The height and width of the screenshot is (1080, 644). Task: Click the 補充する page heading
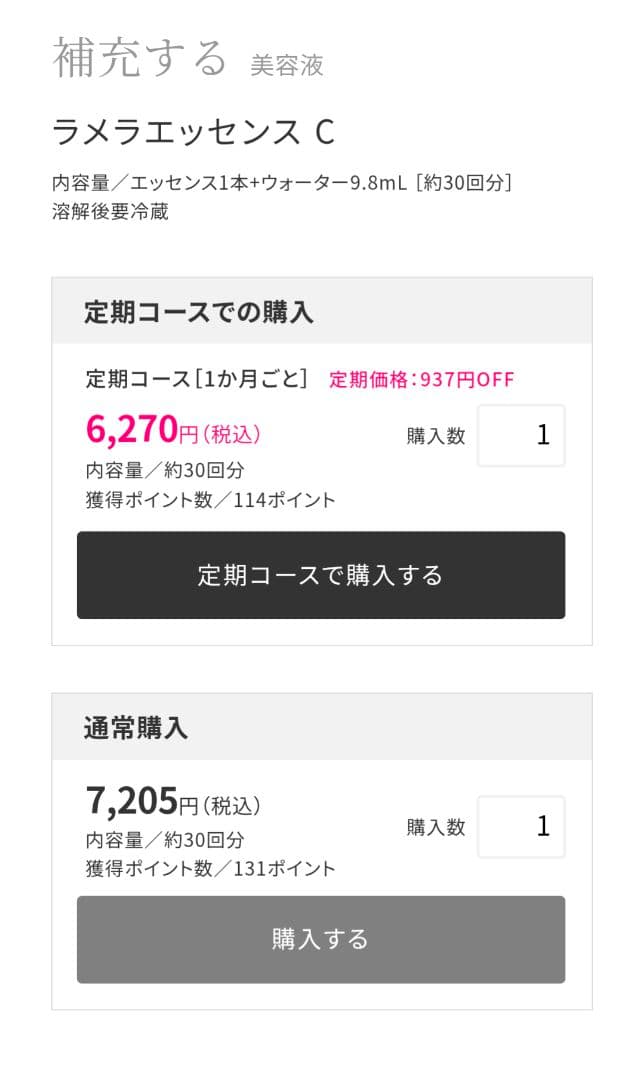coord(138,58)
